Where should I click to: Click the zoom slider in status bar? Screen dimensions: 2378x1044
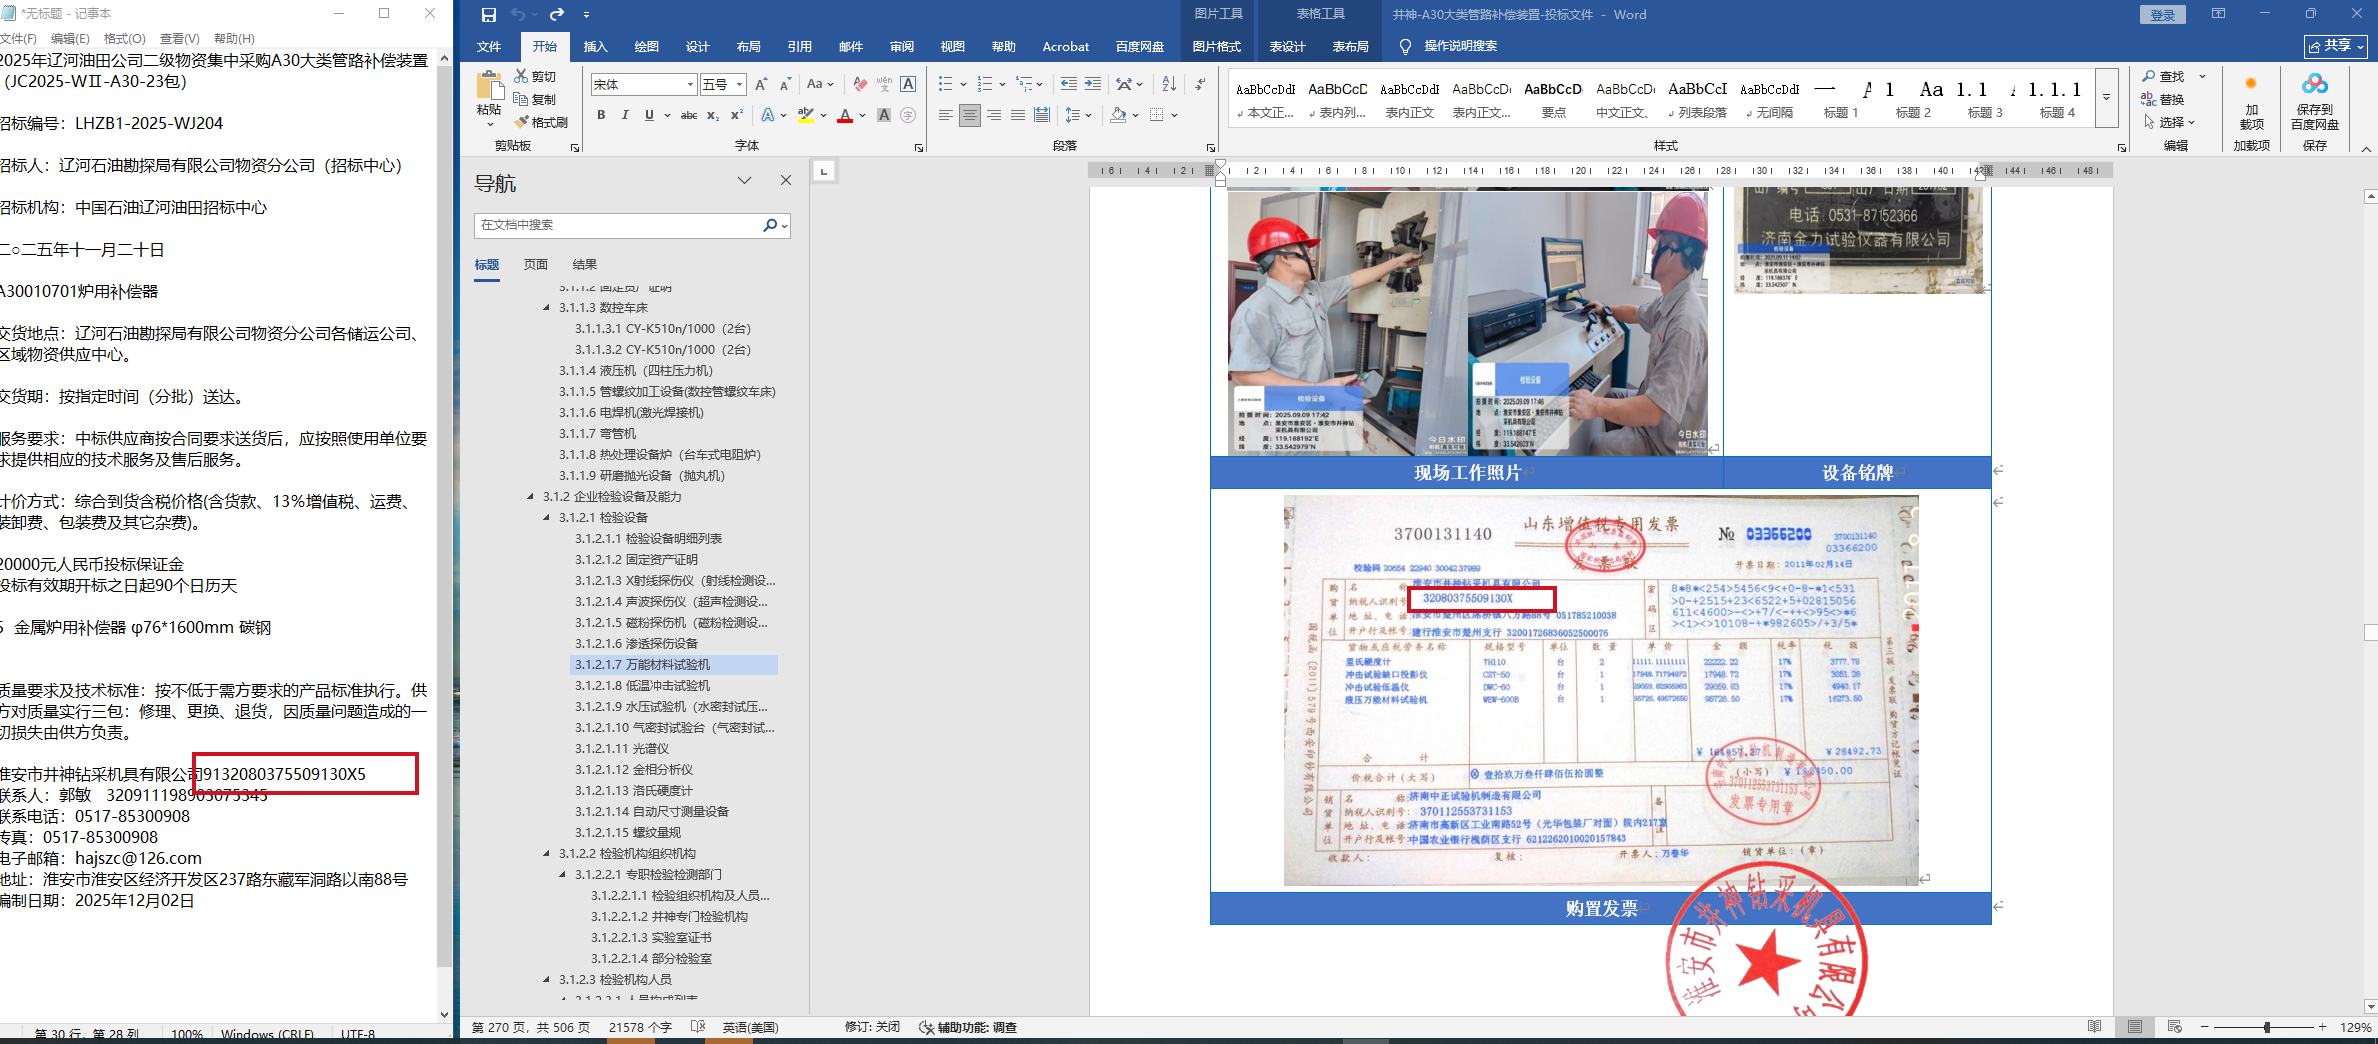[2266, 1027]
